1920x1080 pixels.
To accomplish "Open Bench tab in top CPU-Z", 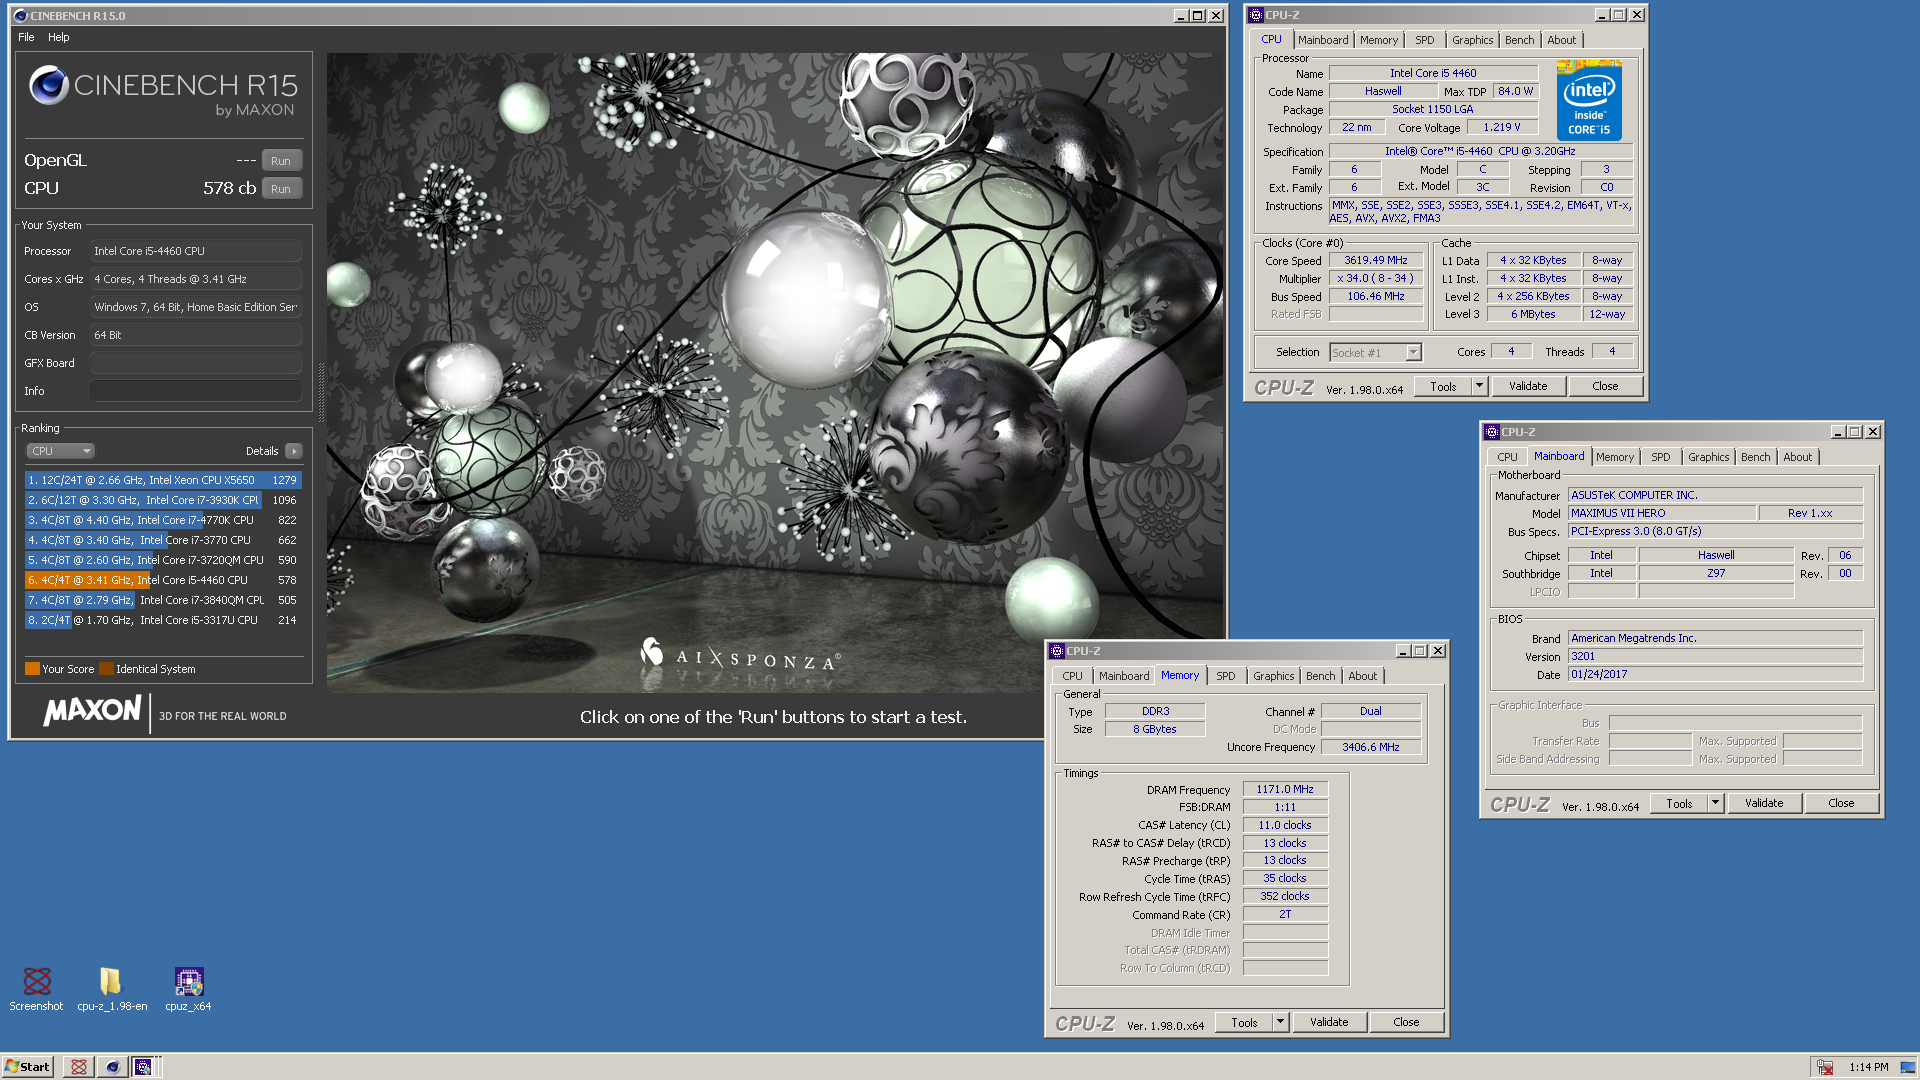I will tap(1519, 40).
